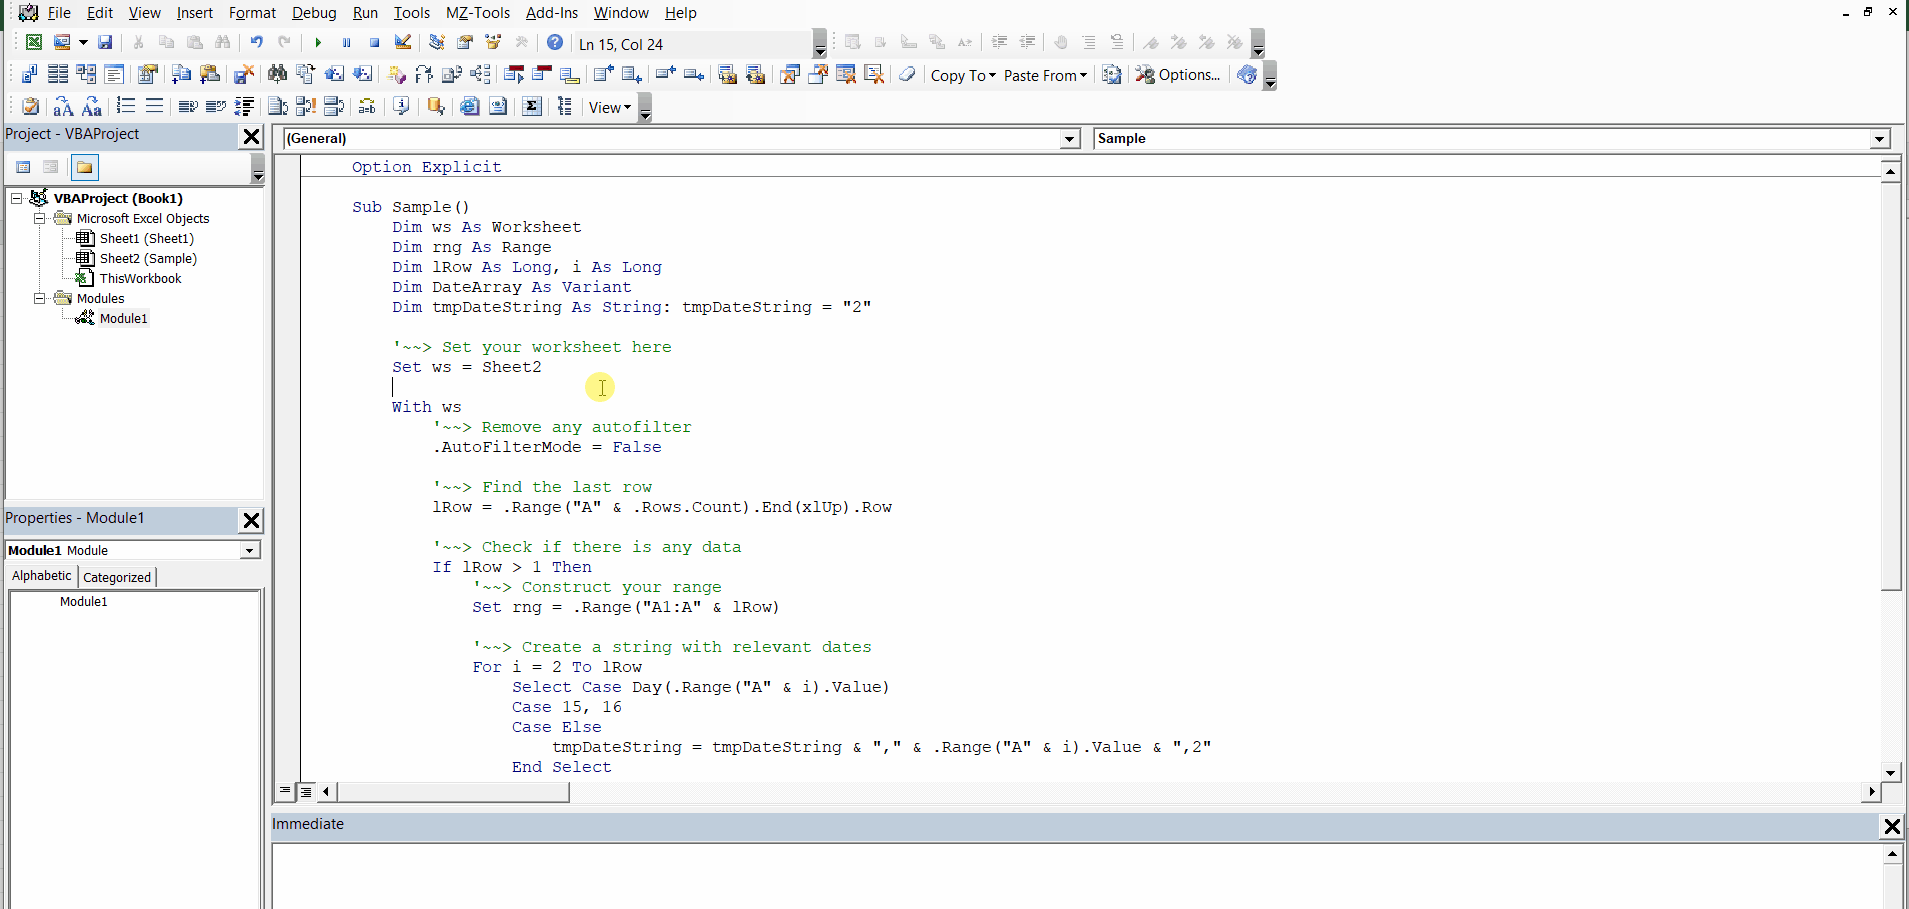Collapse the Microsoft Excel Objects folder
The image size is (1909, 909).
tap(39, 218)
